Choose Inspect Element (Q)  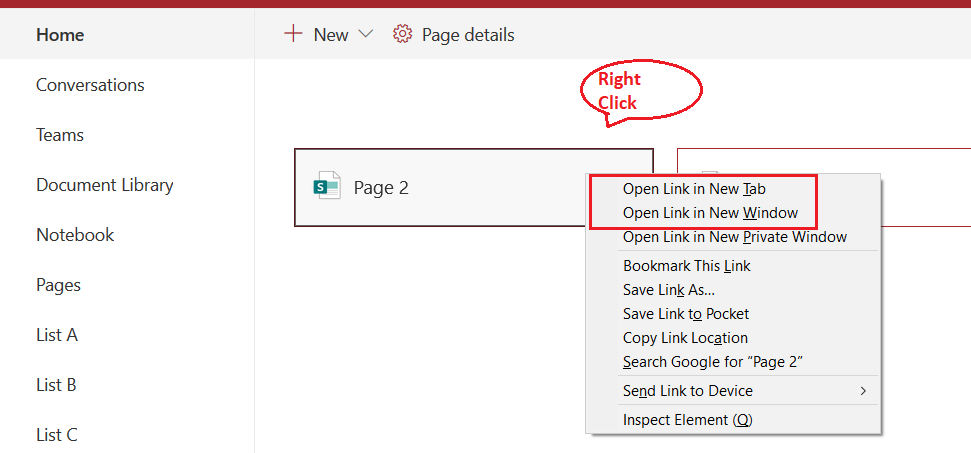click(733, 420)
